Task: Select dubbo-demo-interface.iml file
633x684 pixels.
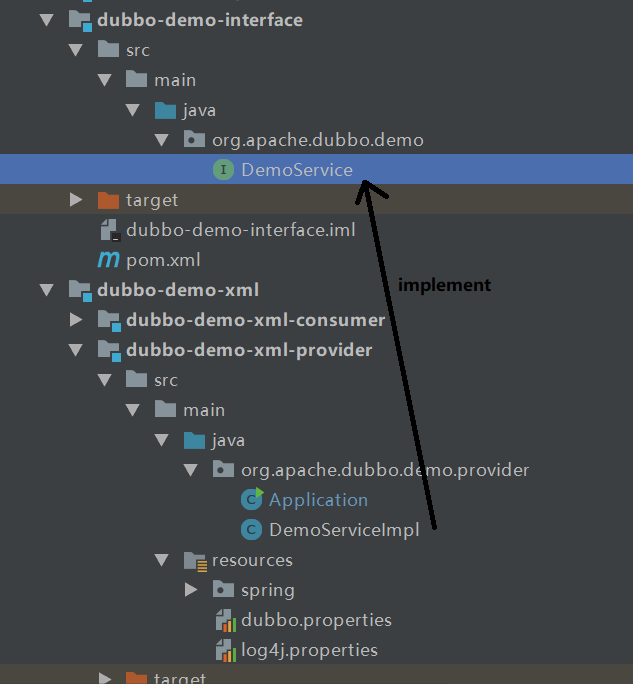Action: pos(241,230)
